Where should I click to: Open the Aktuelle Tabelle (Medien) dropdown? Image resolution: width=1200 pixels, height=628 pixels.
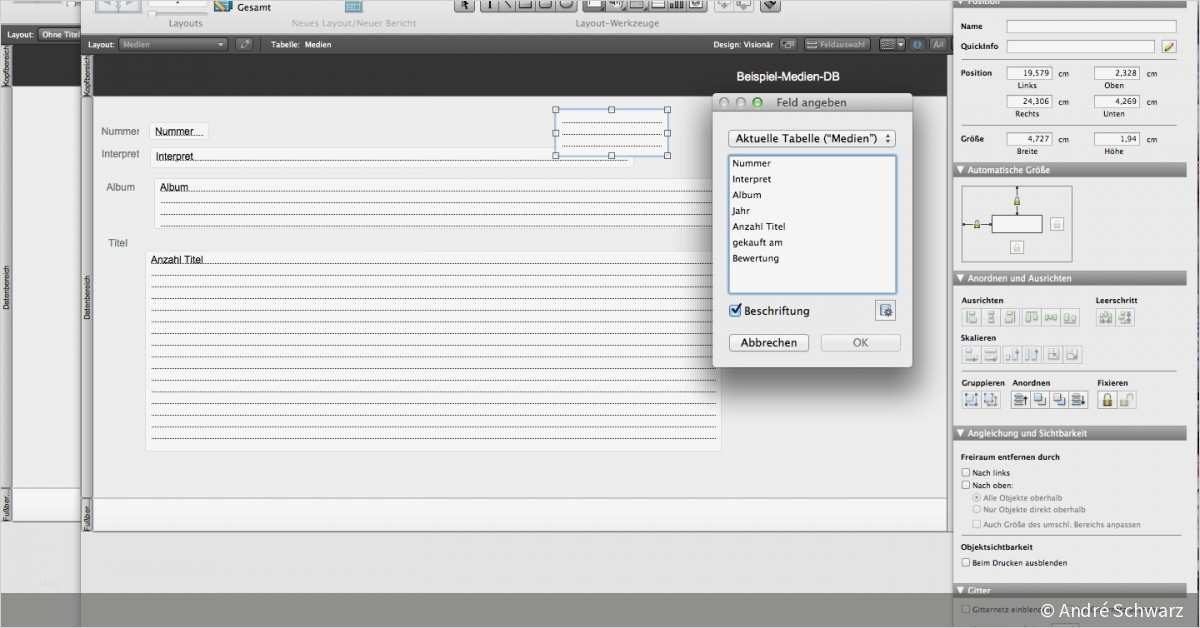click(811, 138)
